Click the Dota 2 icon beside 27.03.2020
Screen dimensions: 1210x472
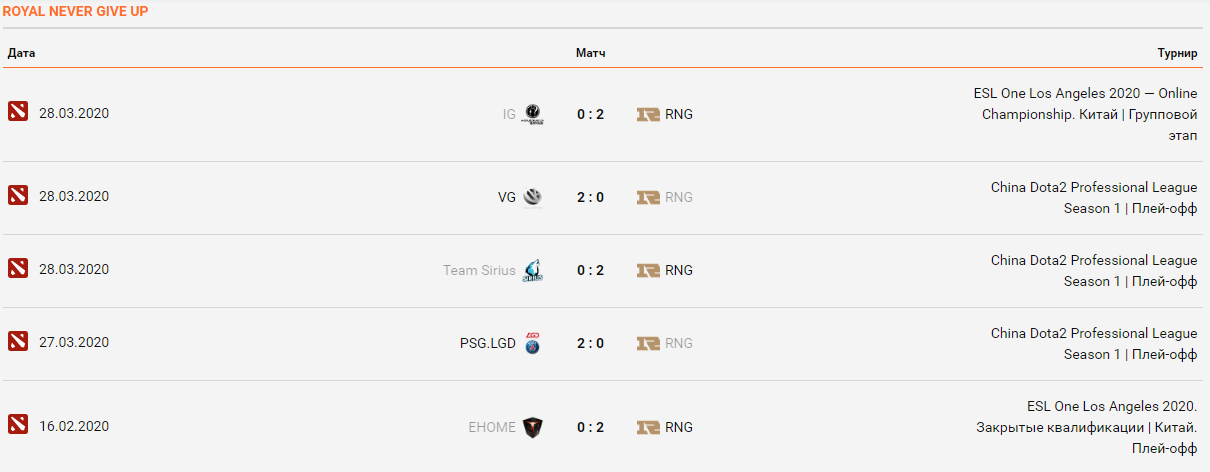point(18,343)
